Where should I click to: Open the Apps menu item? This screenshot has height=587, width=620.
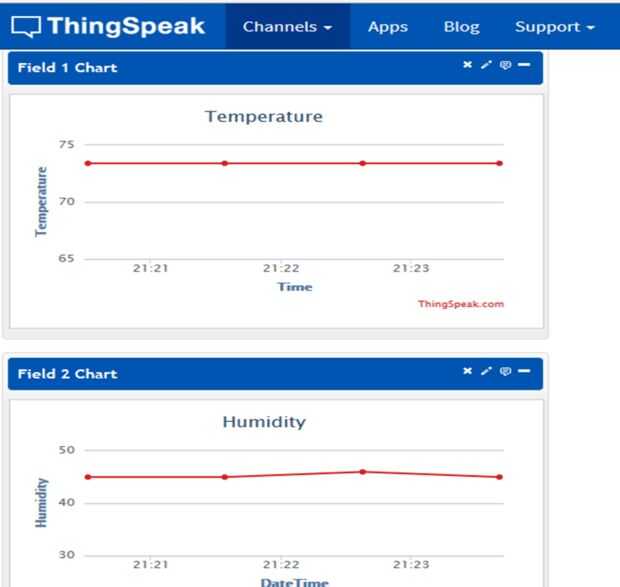(387, 27)
